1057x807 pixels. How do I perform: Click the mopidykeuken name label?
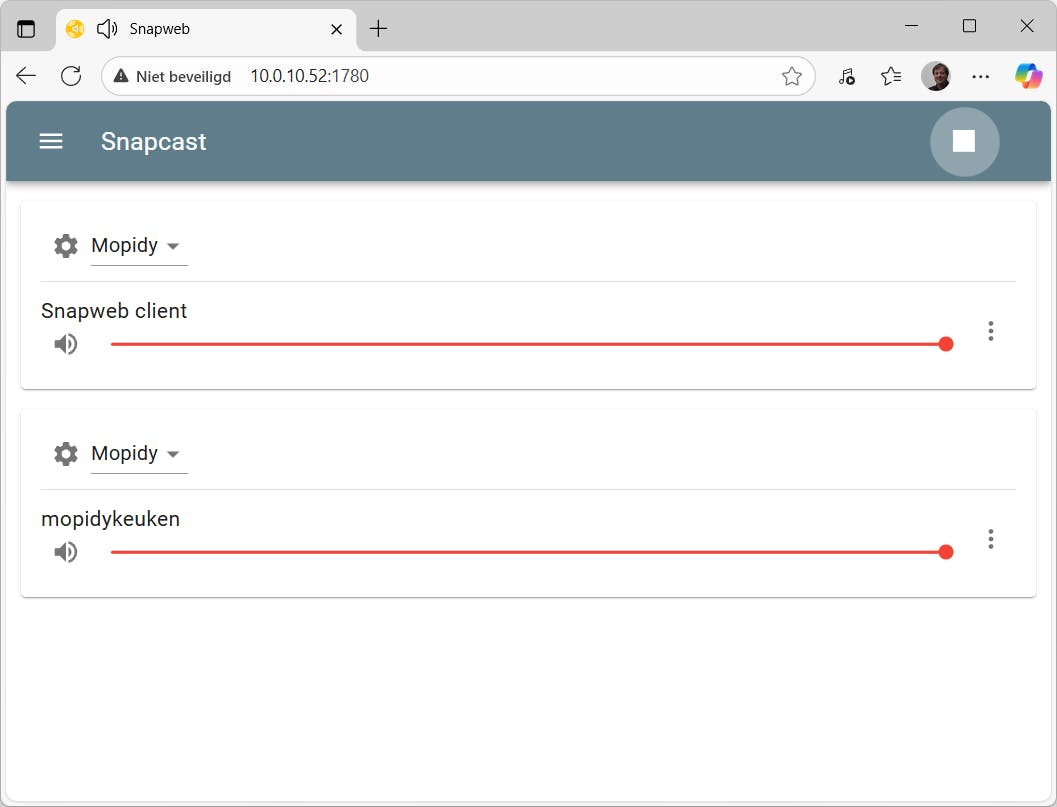(x=111, y=519)
